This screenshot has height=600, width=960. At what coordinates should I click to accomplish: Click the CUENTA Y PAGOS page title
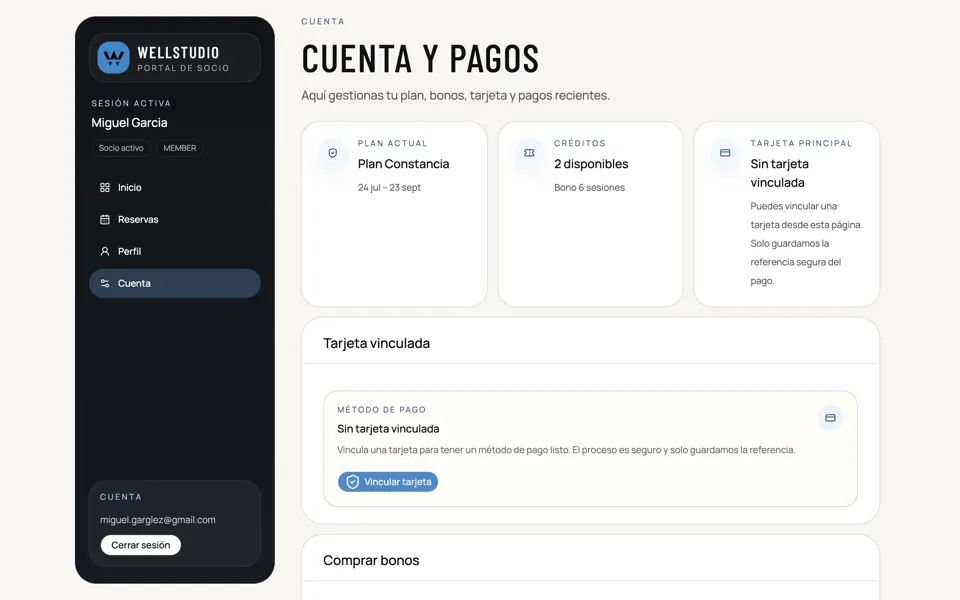[x=420, y=59]
